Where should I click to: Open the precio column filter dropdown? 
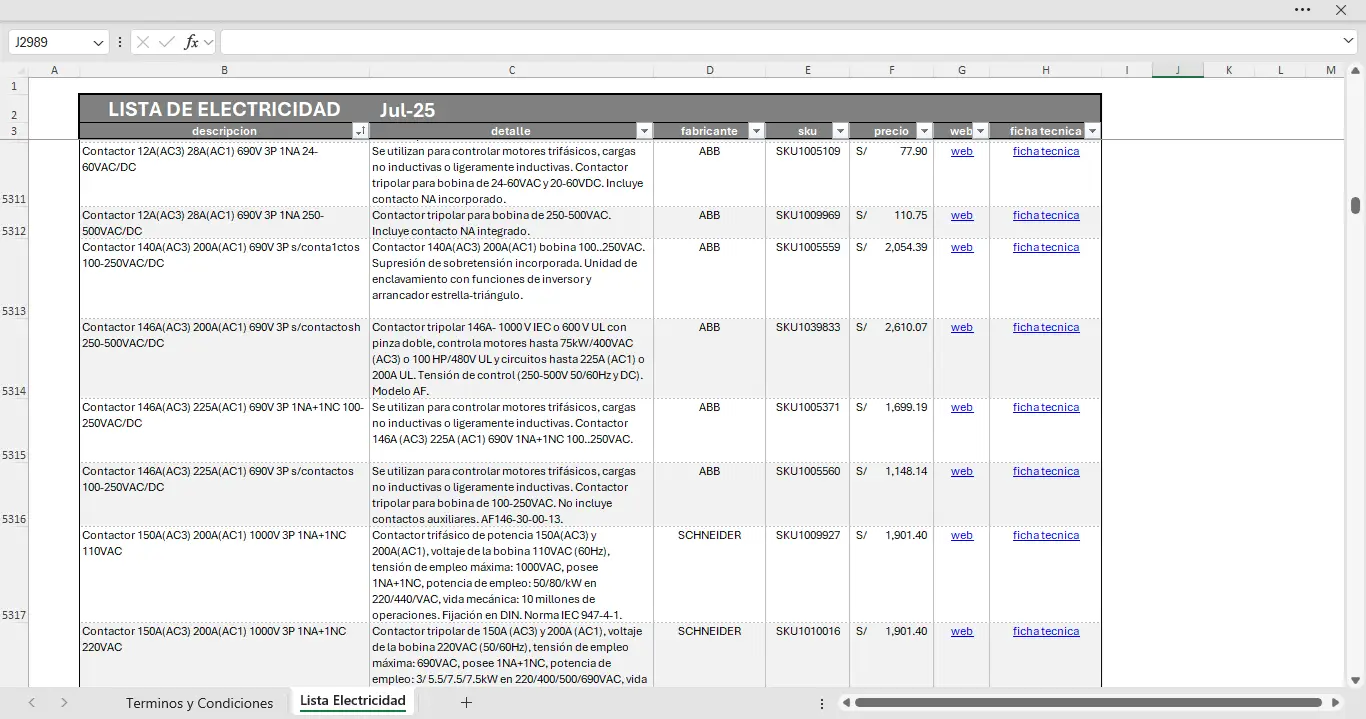[924, 131]
